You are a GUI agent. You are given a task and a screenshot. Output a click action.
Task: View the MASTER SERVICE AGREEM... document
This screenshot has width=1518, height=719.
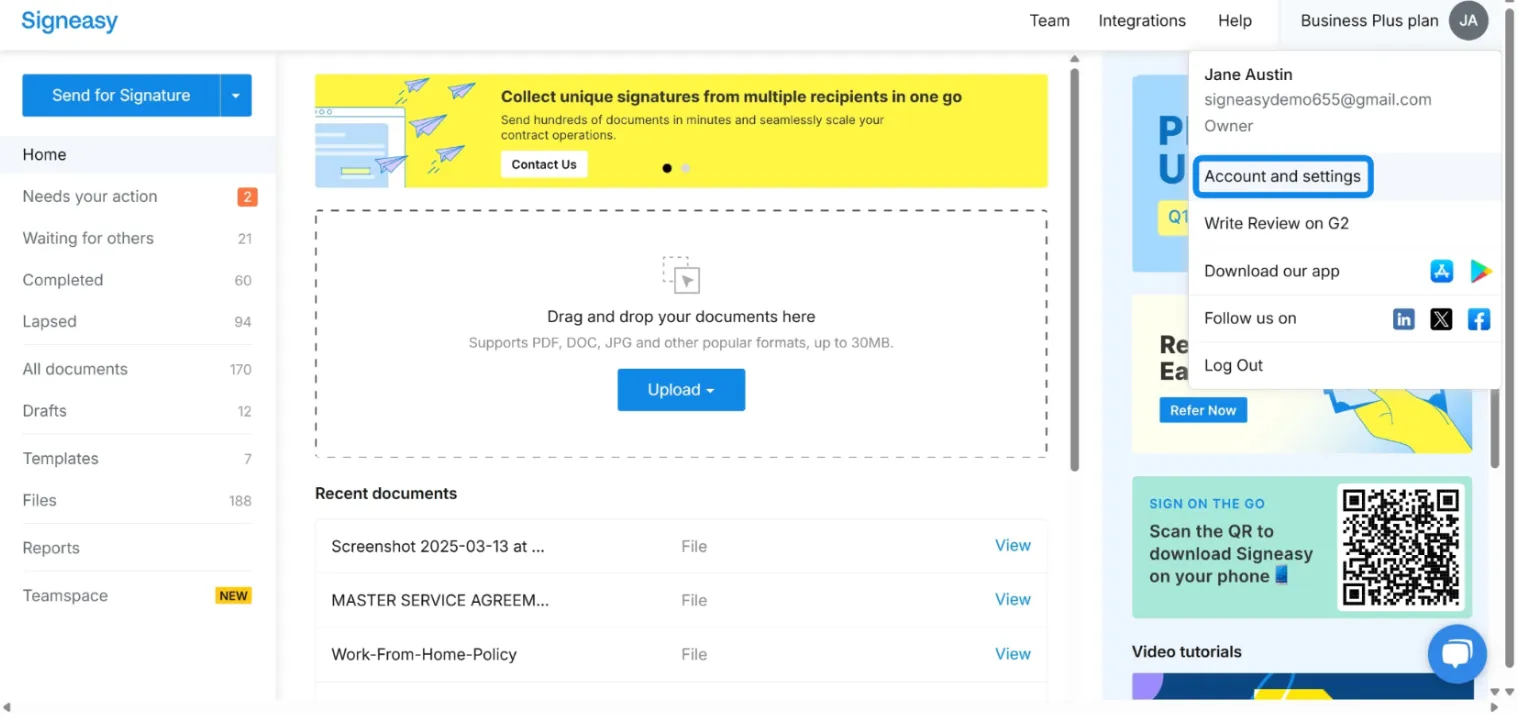[1012, 600]
